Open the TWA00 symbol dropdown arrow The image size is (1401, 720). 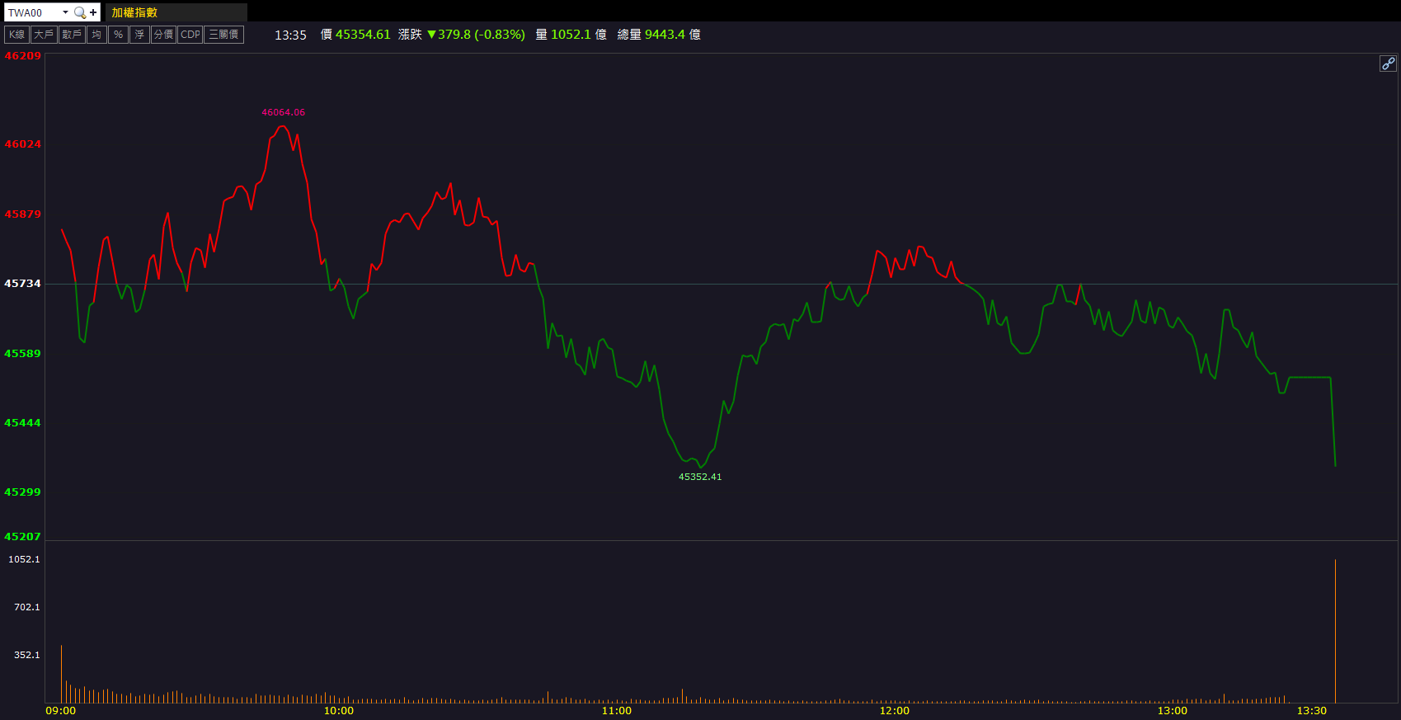tap(66, 13)
